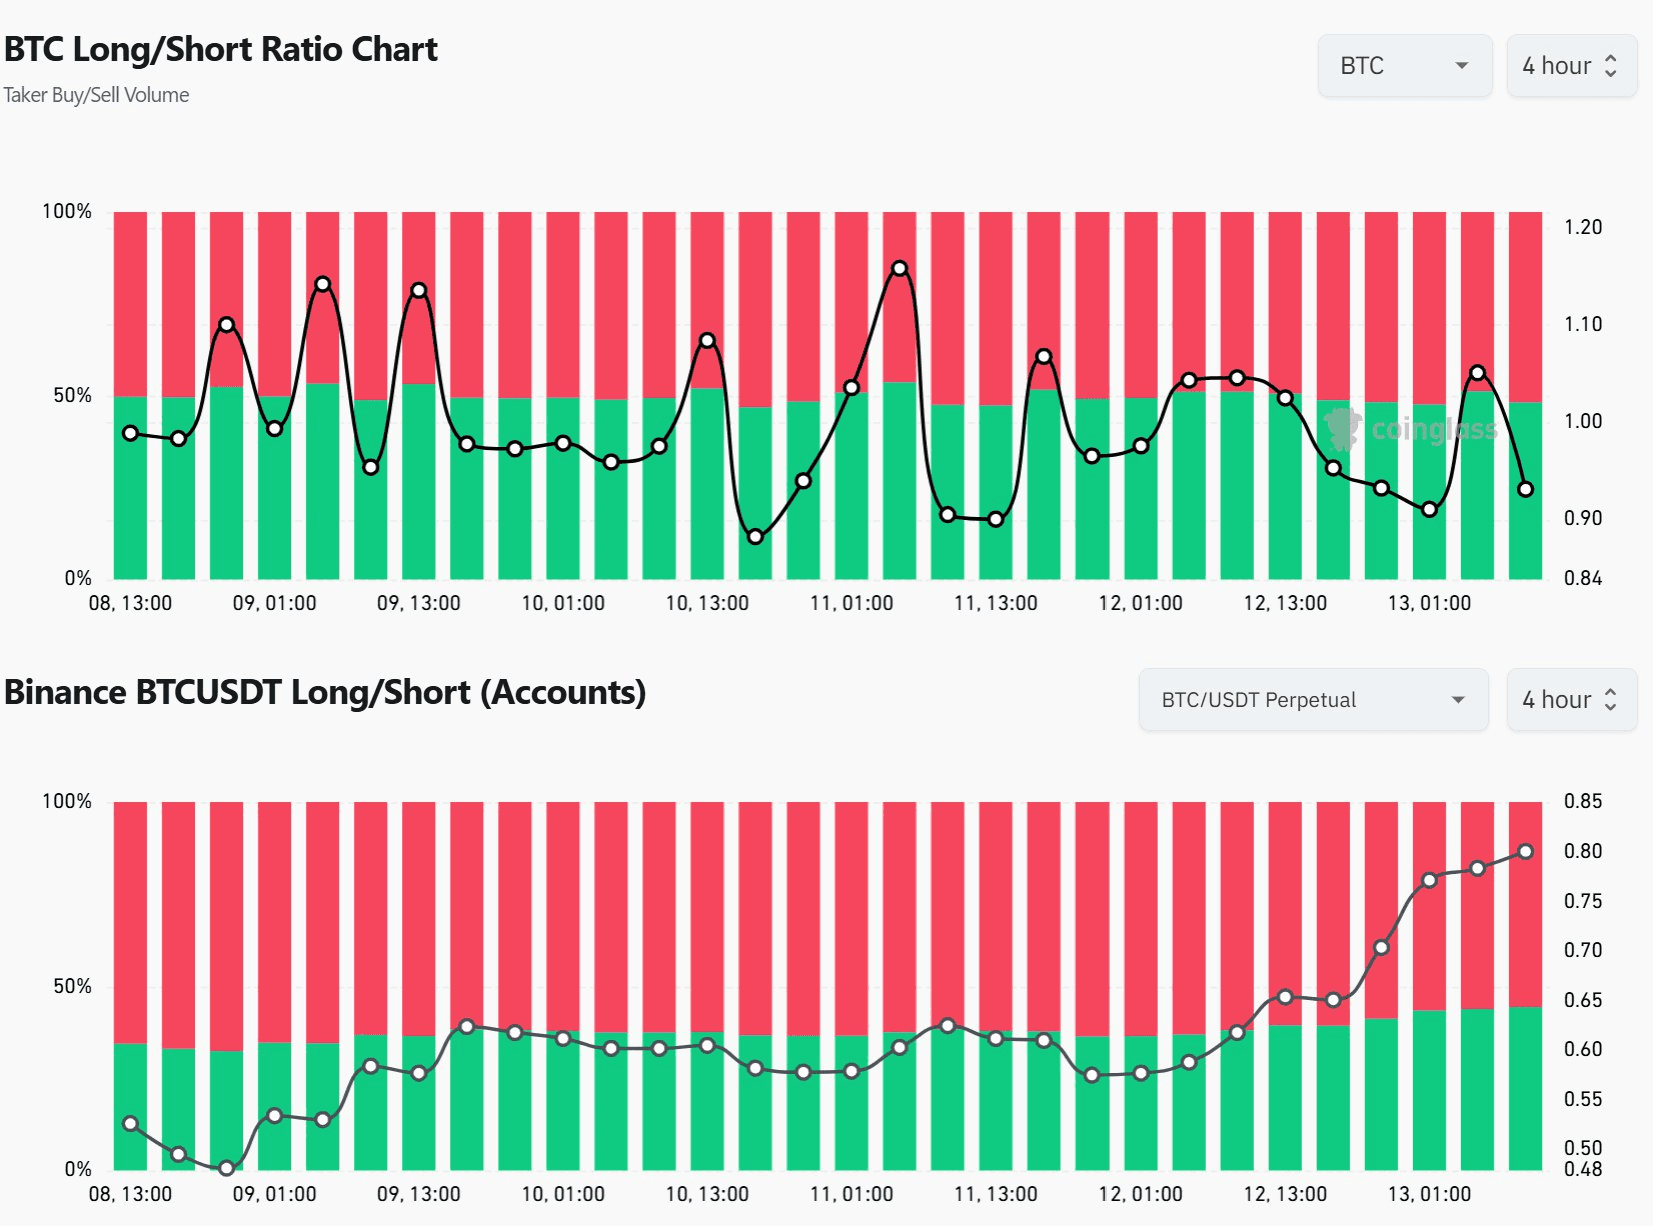
Task: Change the Binance chart's 4 hour interval
Action: (1570, 700)
